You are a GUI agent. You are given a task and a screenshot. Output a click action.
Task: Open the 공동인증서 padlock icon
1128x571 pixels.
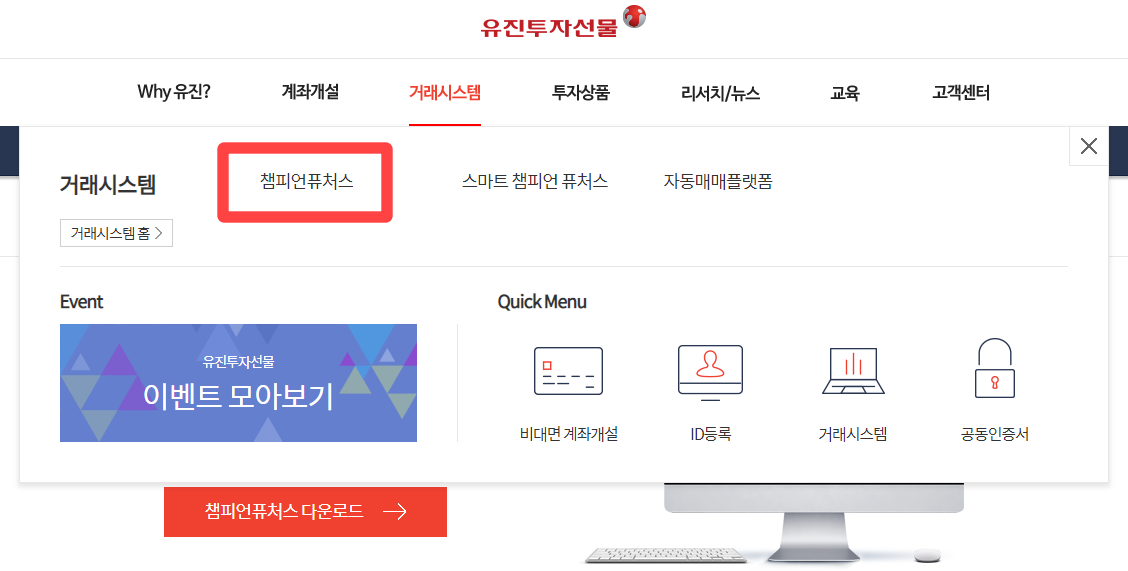pyautogui.click(x=995, y=368)
